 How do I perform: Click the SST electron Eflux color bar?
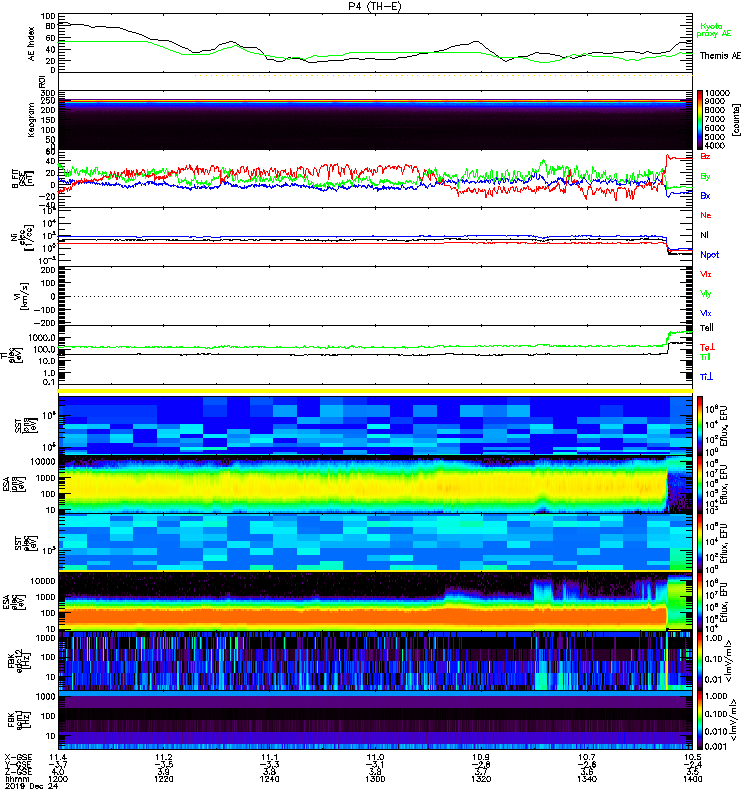click(699, 543)
